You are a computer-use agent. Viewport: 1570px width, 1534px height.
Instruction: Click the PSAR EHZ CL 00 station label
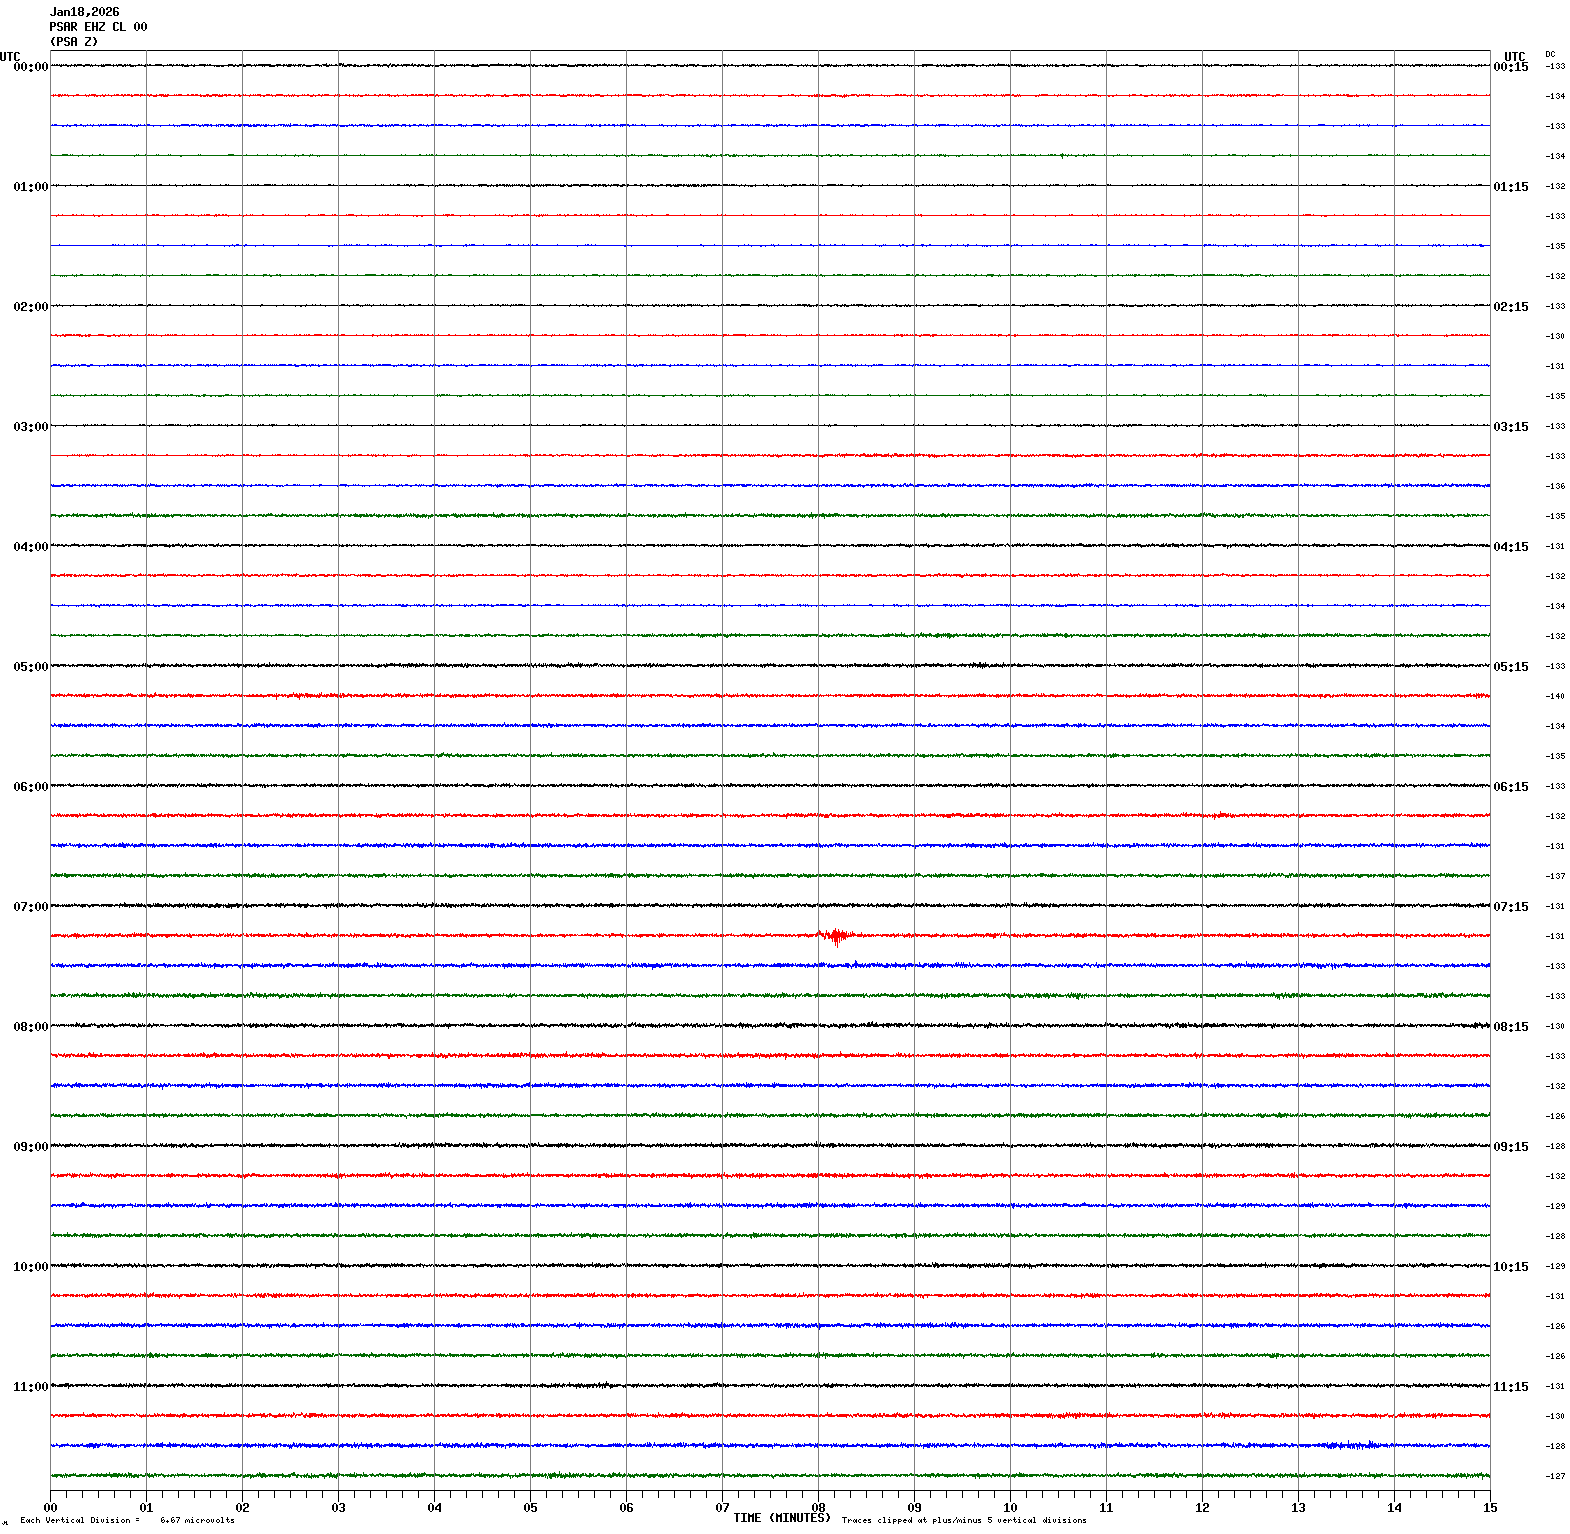pos(98,27)
